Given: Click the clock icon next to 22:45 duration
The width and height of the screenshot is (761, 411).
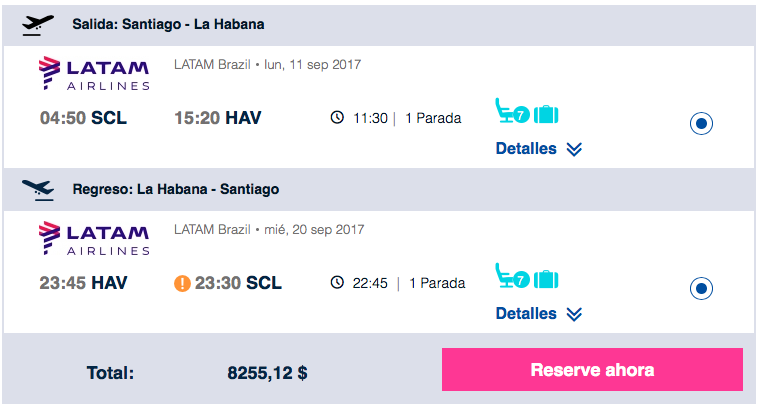Looking at the screenshot, I should click(337, 282).
